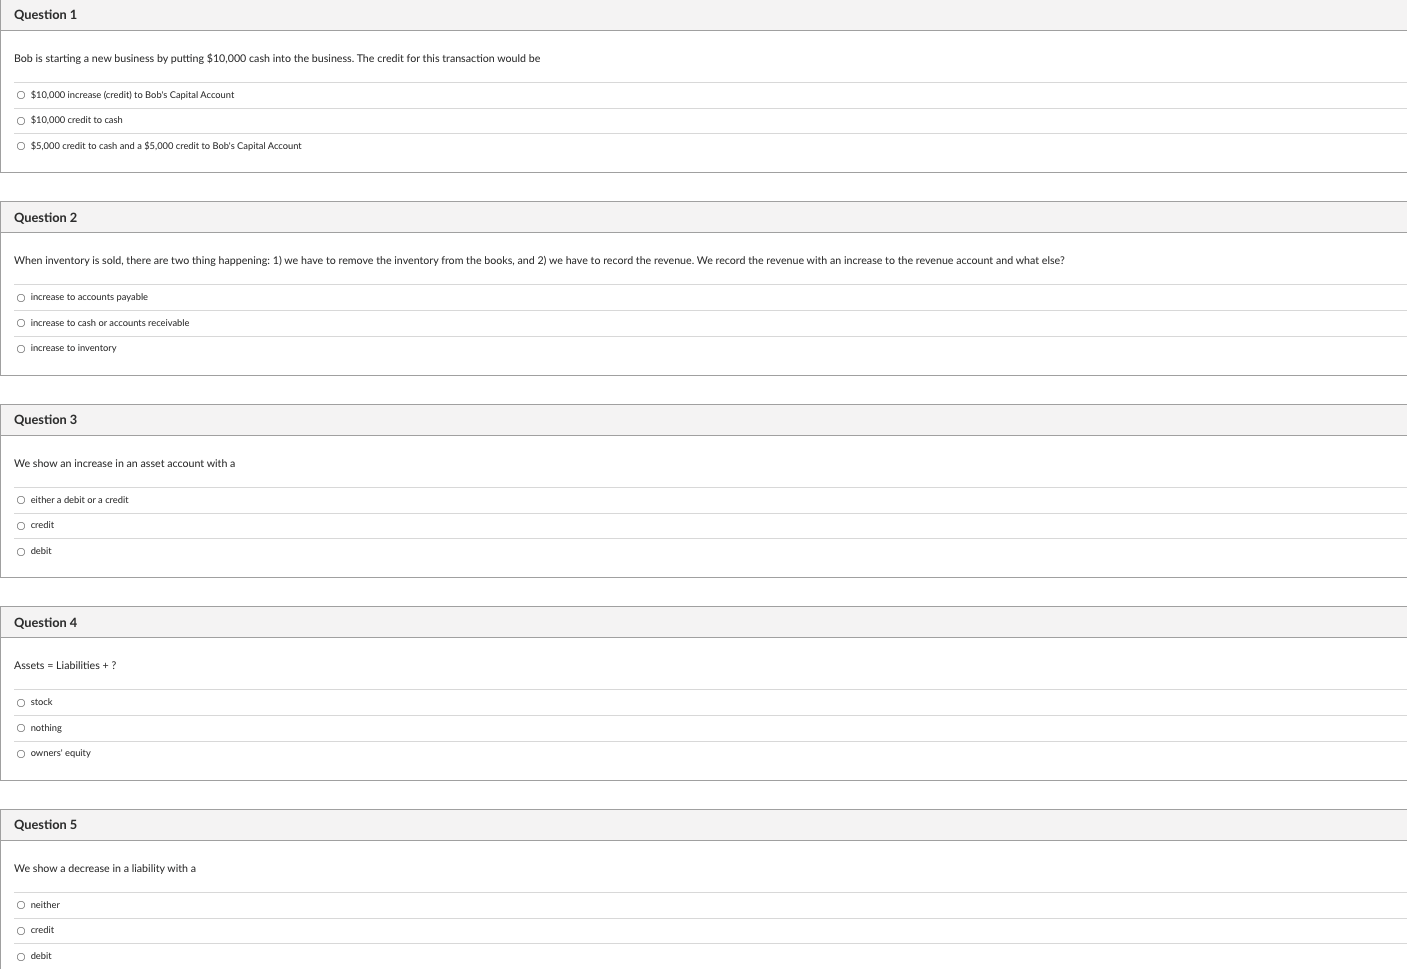Click 'We show a decrease in a liability' text
1407x969 pixels.
point(105,868)
